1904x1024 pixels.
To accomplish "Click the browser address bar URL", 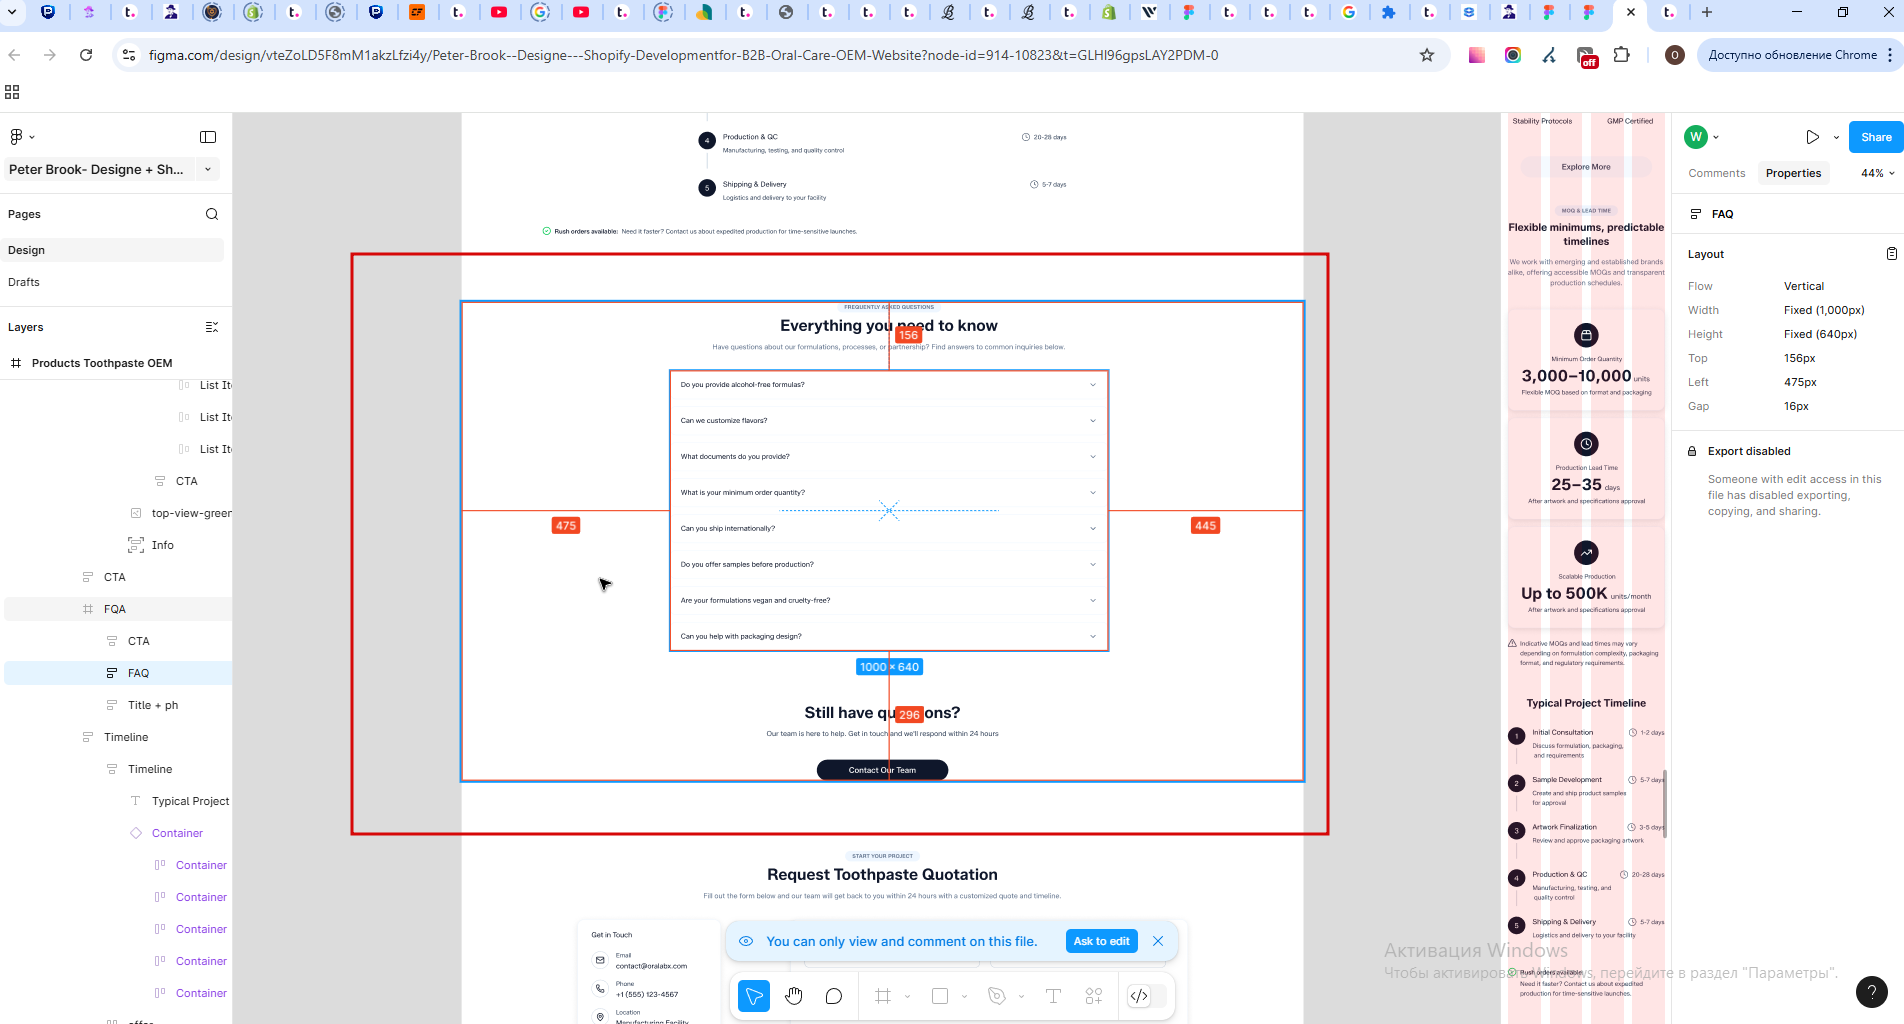I will [x=683, y=55].
